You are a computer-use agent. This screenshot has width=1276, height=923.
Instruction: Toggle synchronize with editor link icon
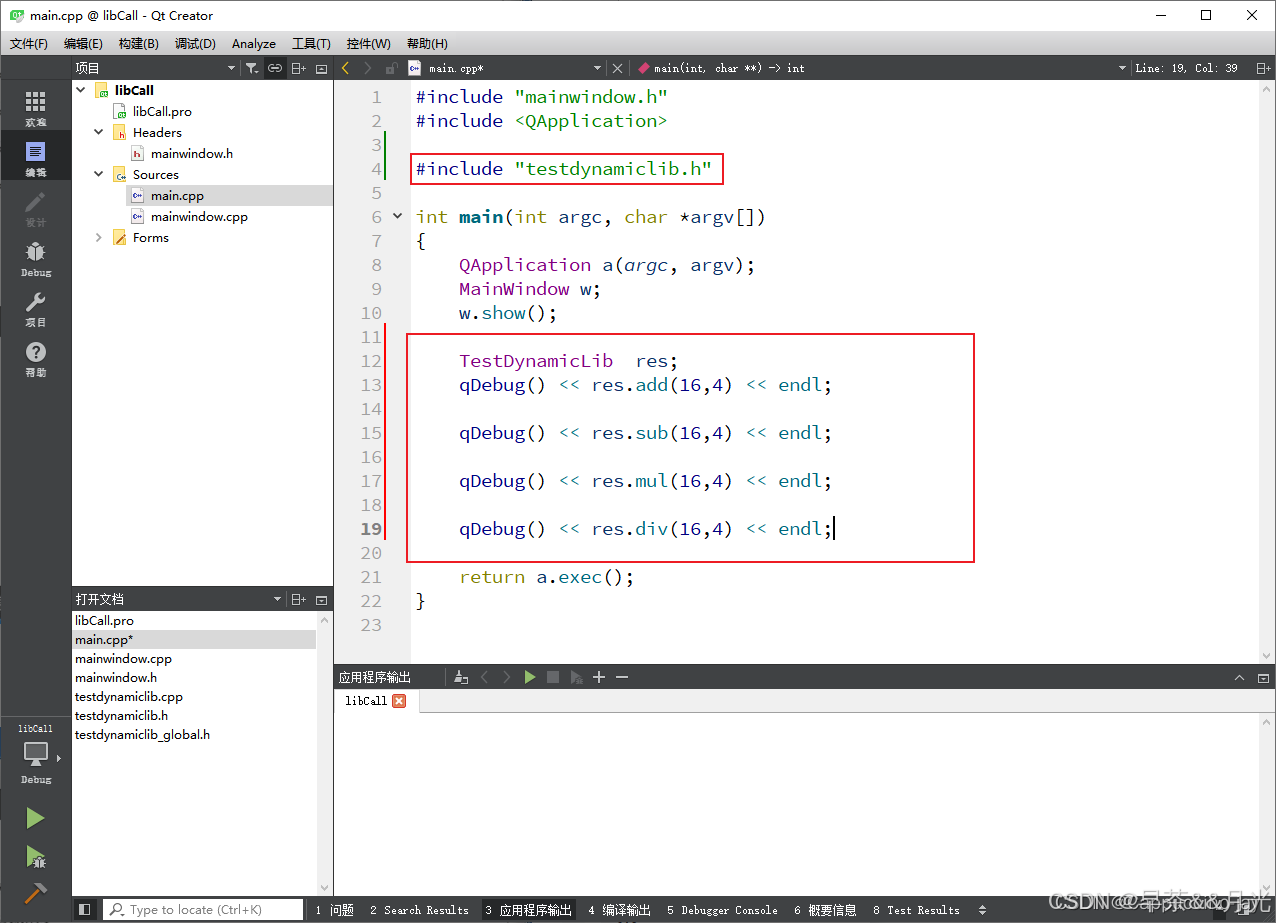pos(275,68)
